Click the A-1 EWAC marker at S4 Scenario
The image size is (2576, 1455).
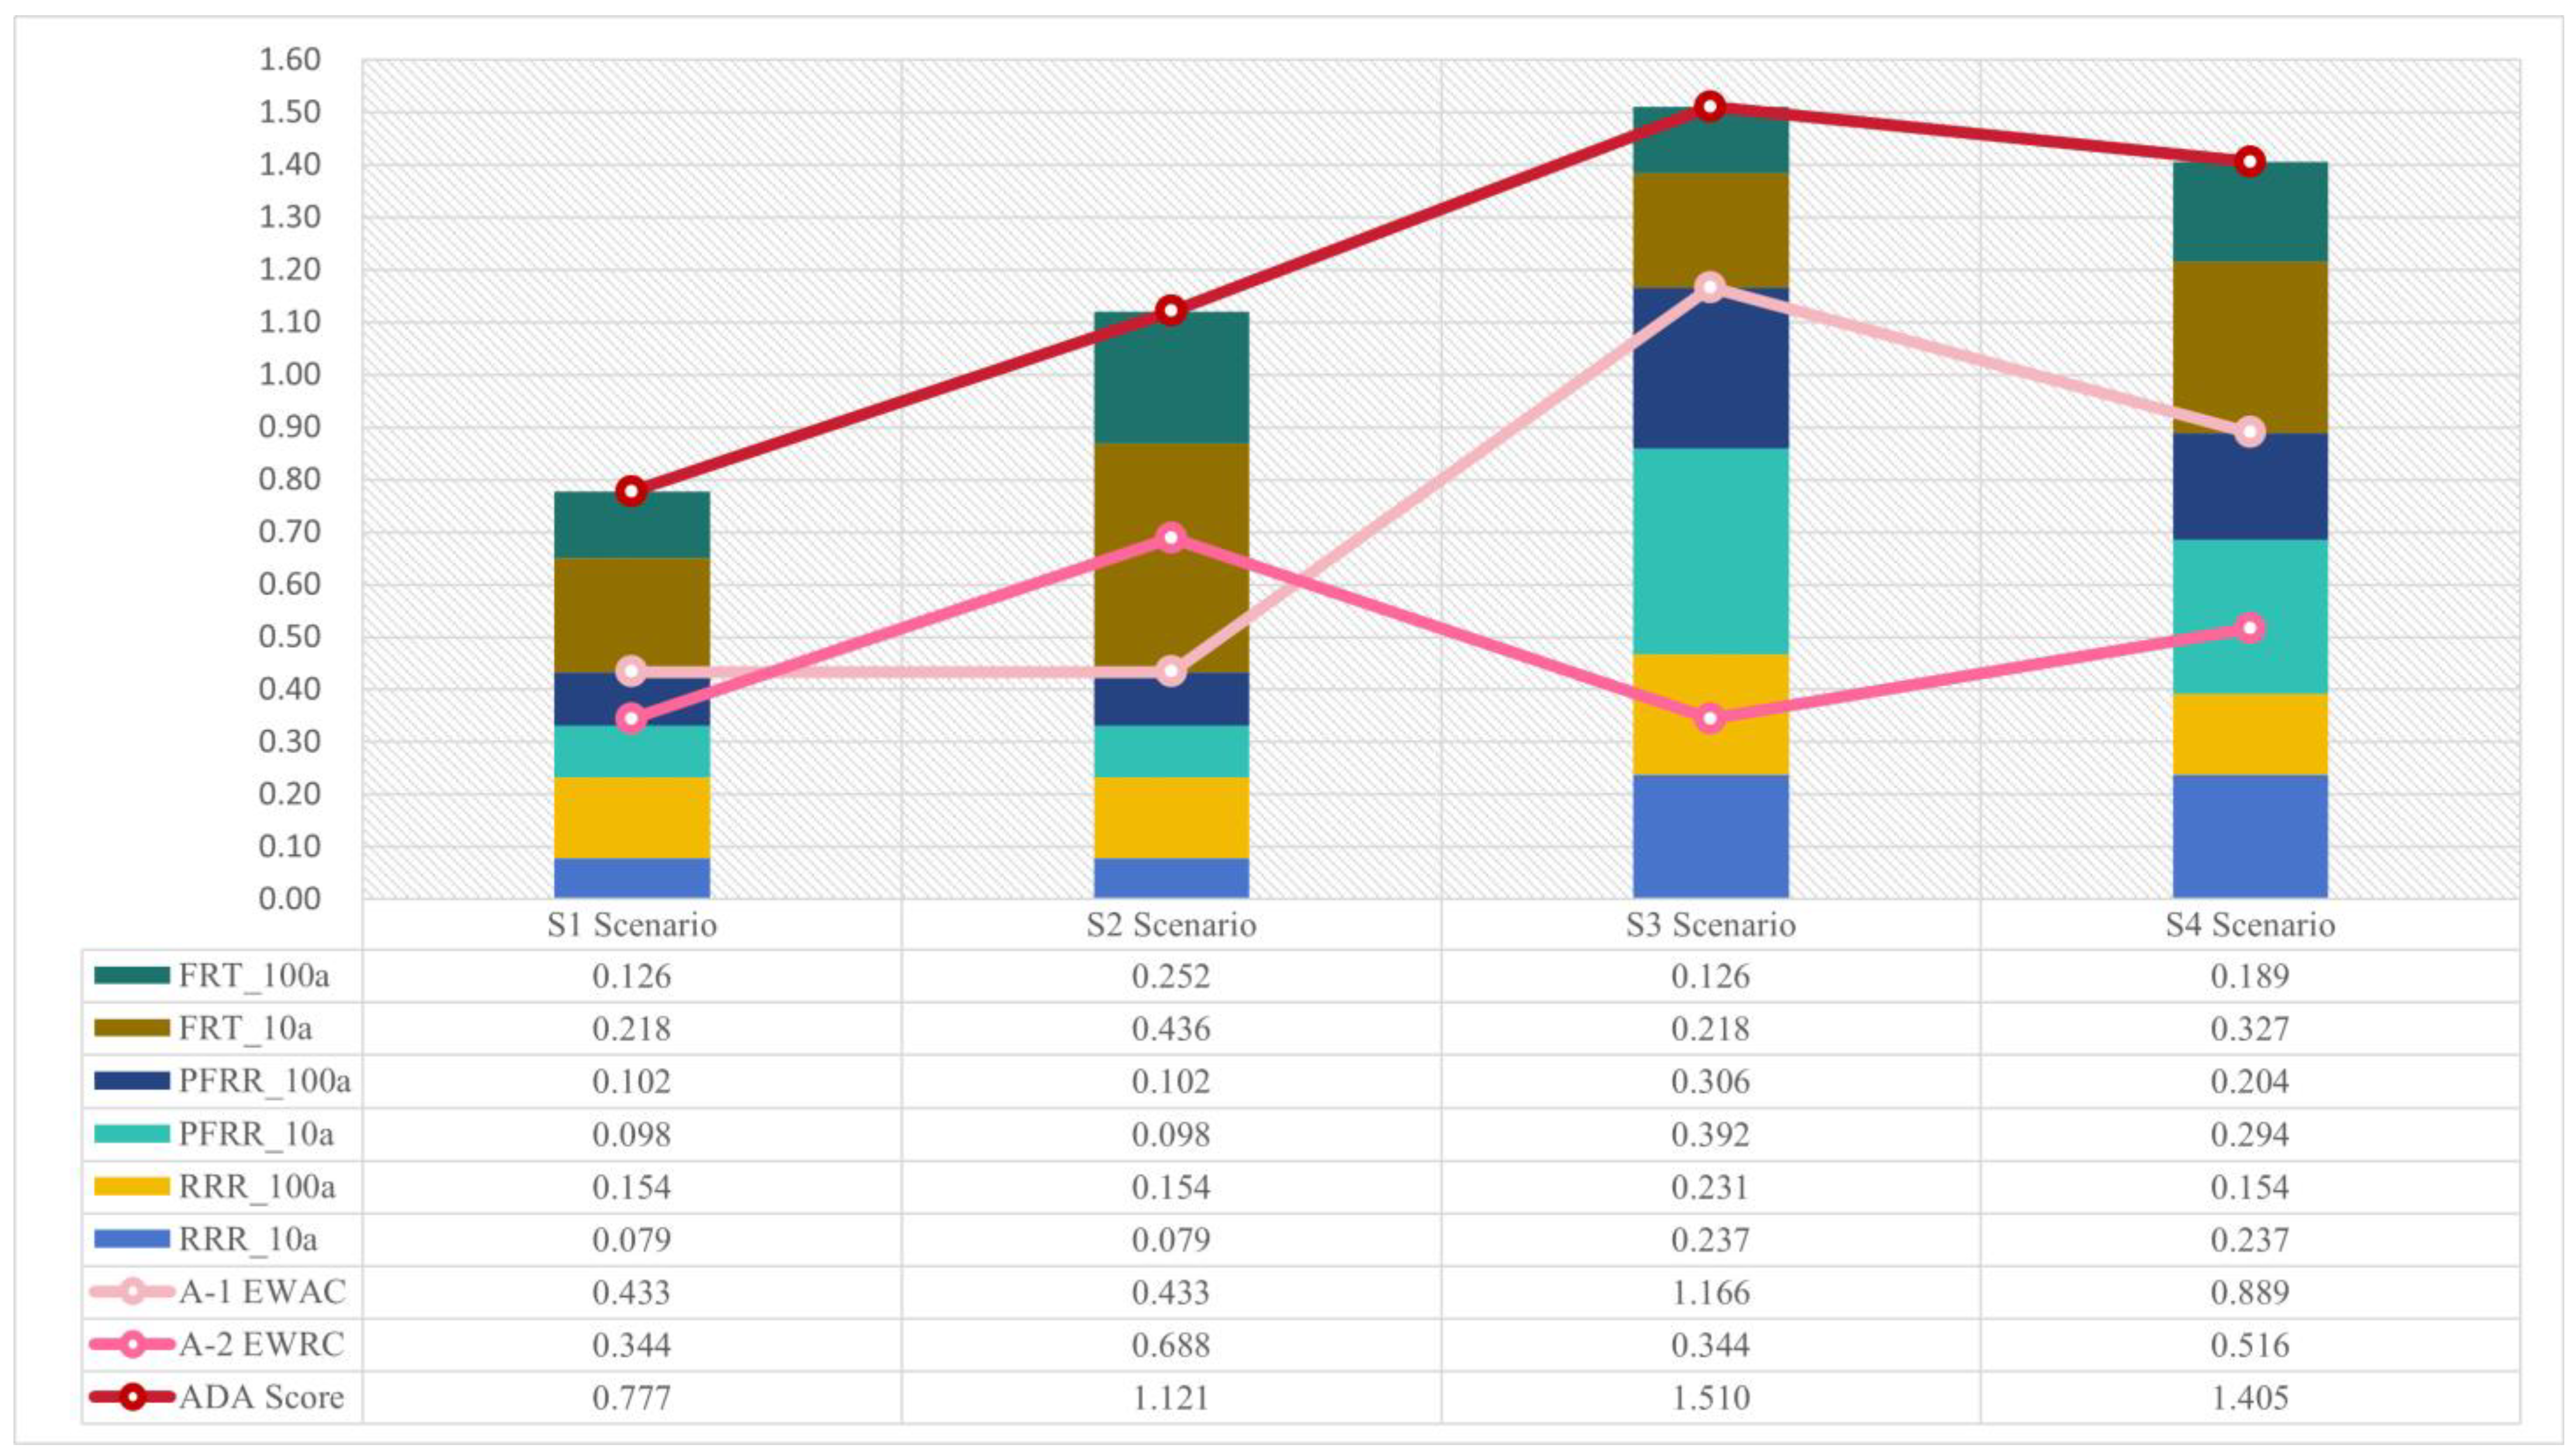pos(2250,432)
